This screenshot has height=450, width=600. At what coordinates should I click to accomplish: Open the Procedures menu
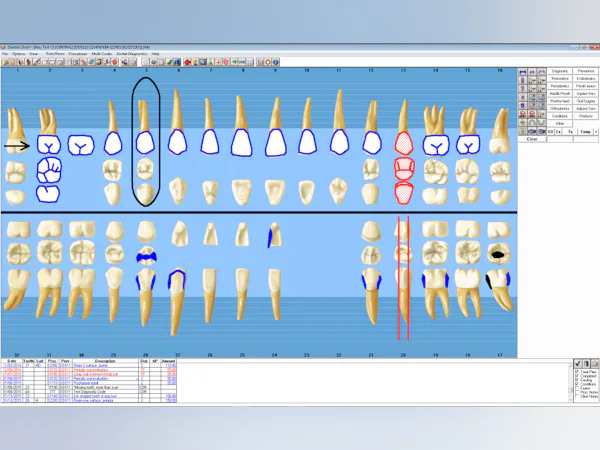click(78, 54)
